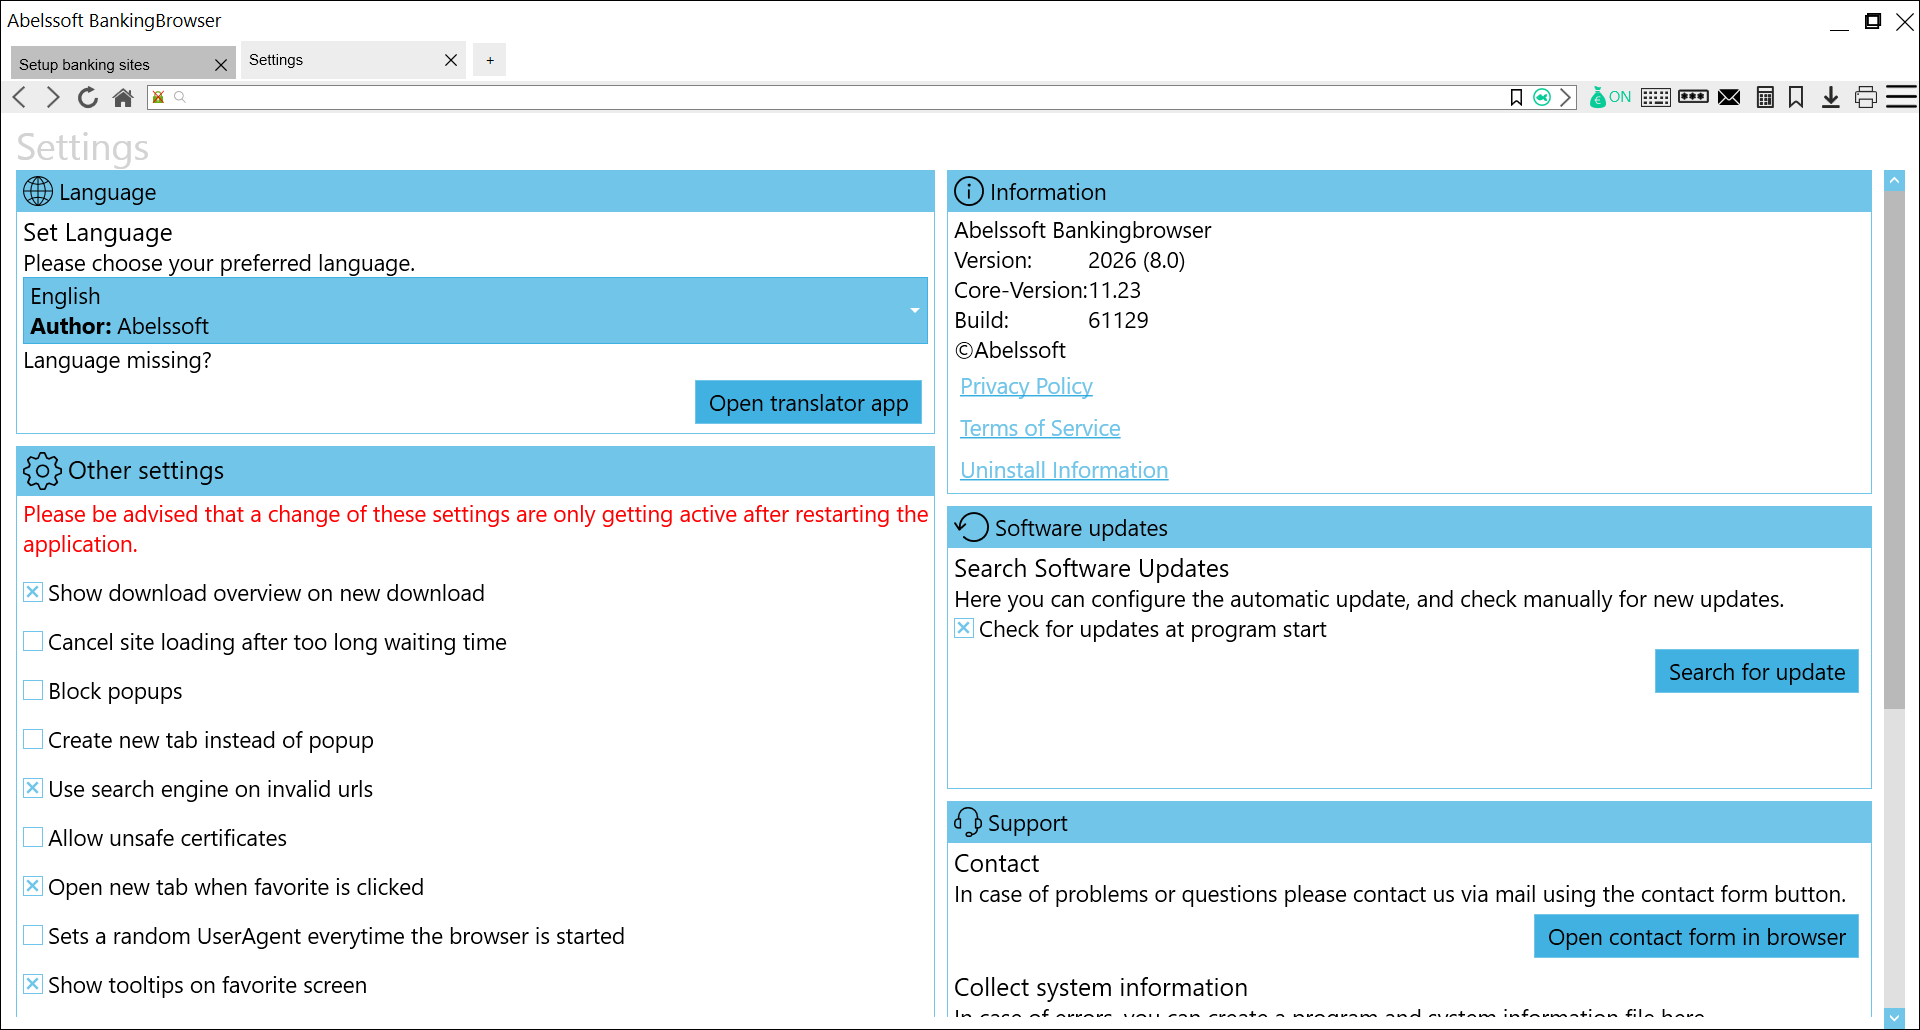Open the password manager asterisks icon
The width and height of the screenshot is (1920, 1030).
coord(1693,97)
